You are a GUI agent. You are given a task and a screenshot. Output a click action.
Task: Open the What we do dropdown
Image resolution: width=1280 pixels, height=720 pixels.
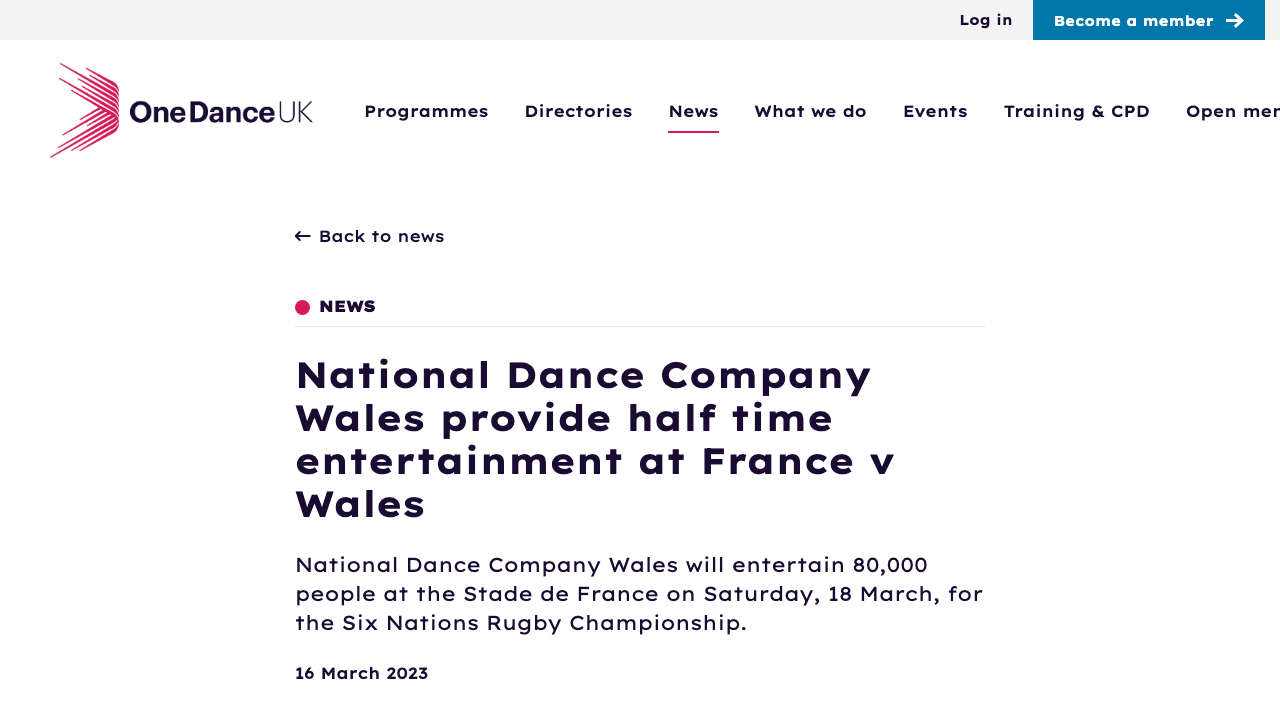(x=810, y=109)
